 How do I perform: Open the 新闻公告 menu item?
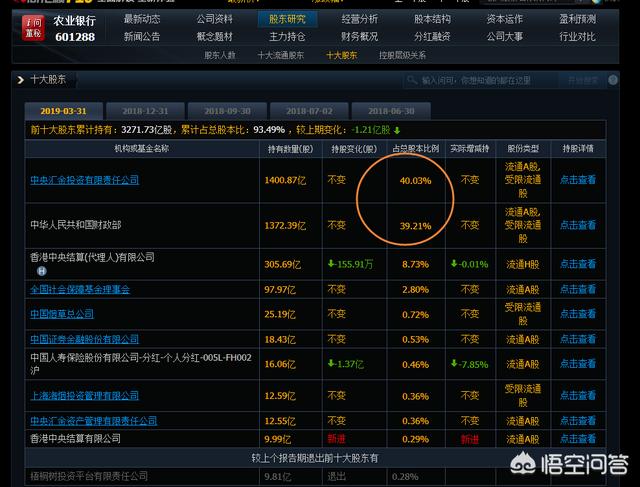tap(142, 37)
